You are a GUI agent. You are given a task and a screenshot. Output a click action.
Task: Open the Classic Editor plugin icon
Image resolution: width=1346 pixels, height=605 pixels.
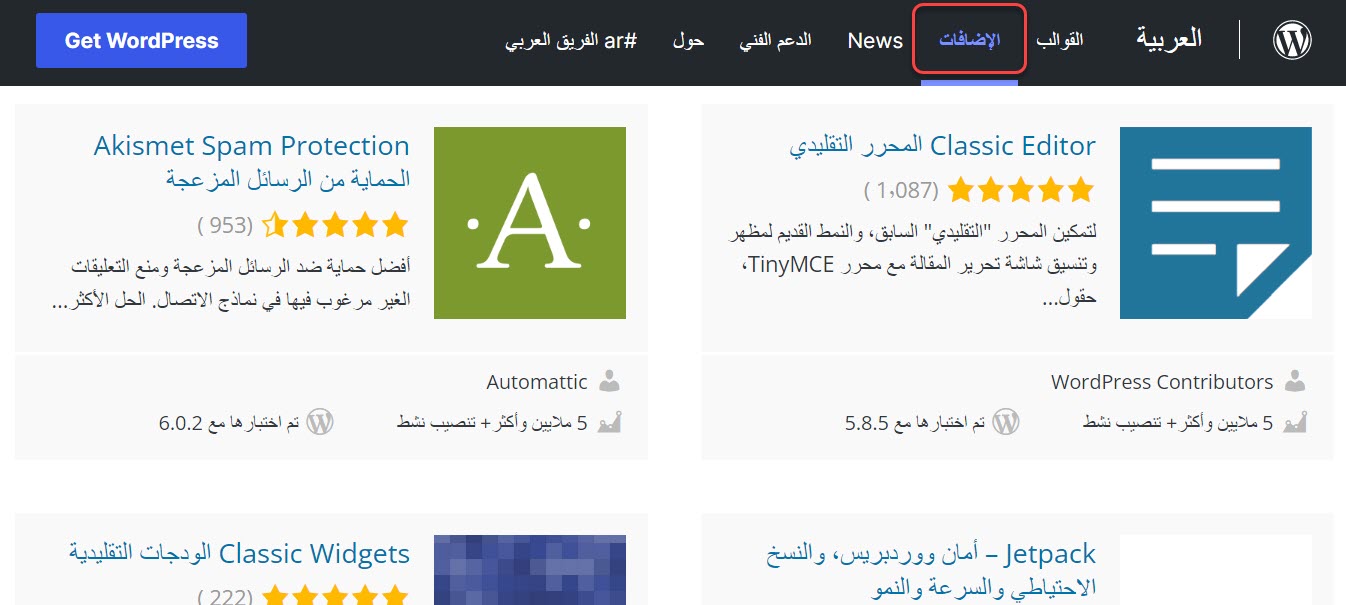(x=1215, y=223)
